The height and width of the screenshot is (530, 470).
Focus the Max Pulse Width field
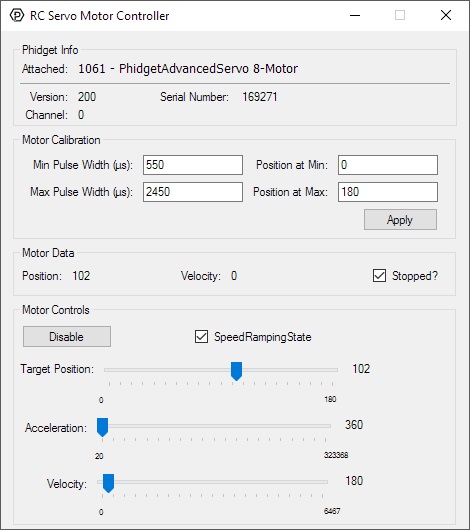pos(193,192)
